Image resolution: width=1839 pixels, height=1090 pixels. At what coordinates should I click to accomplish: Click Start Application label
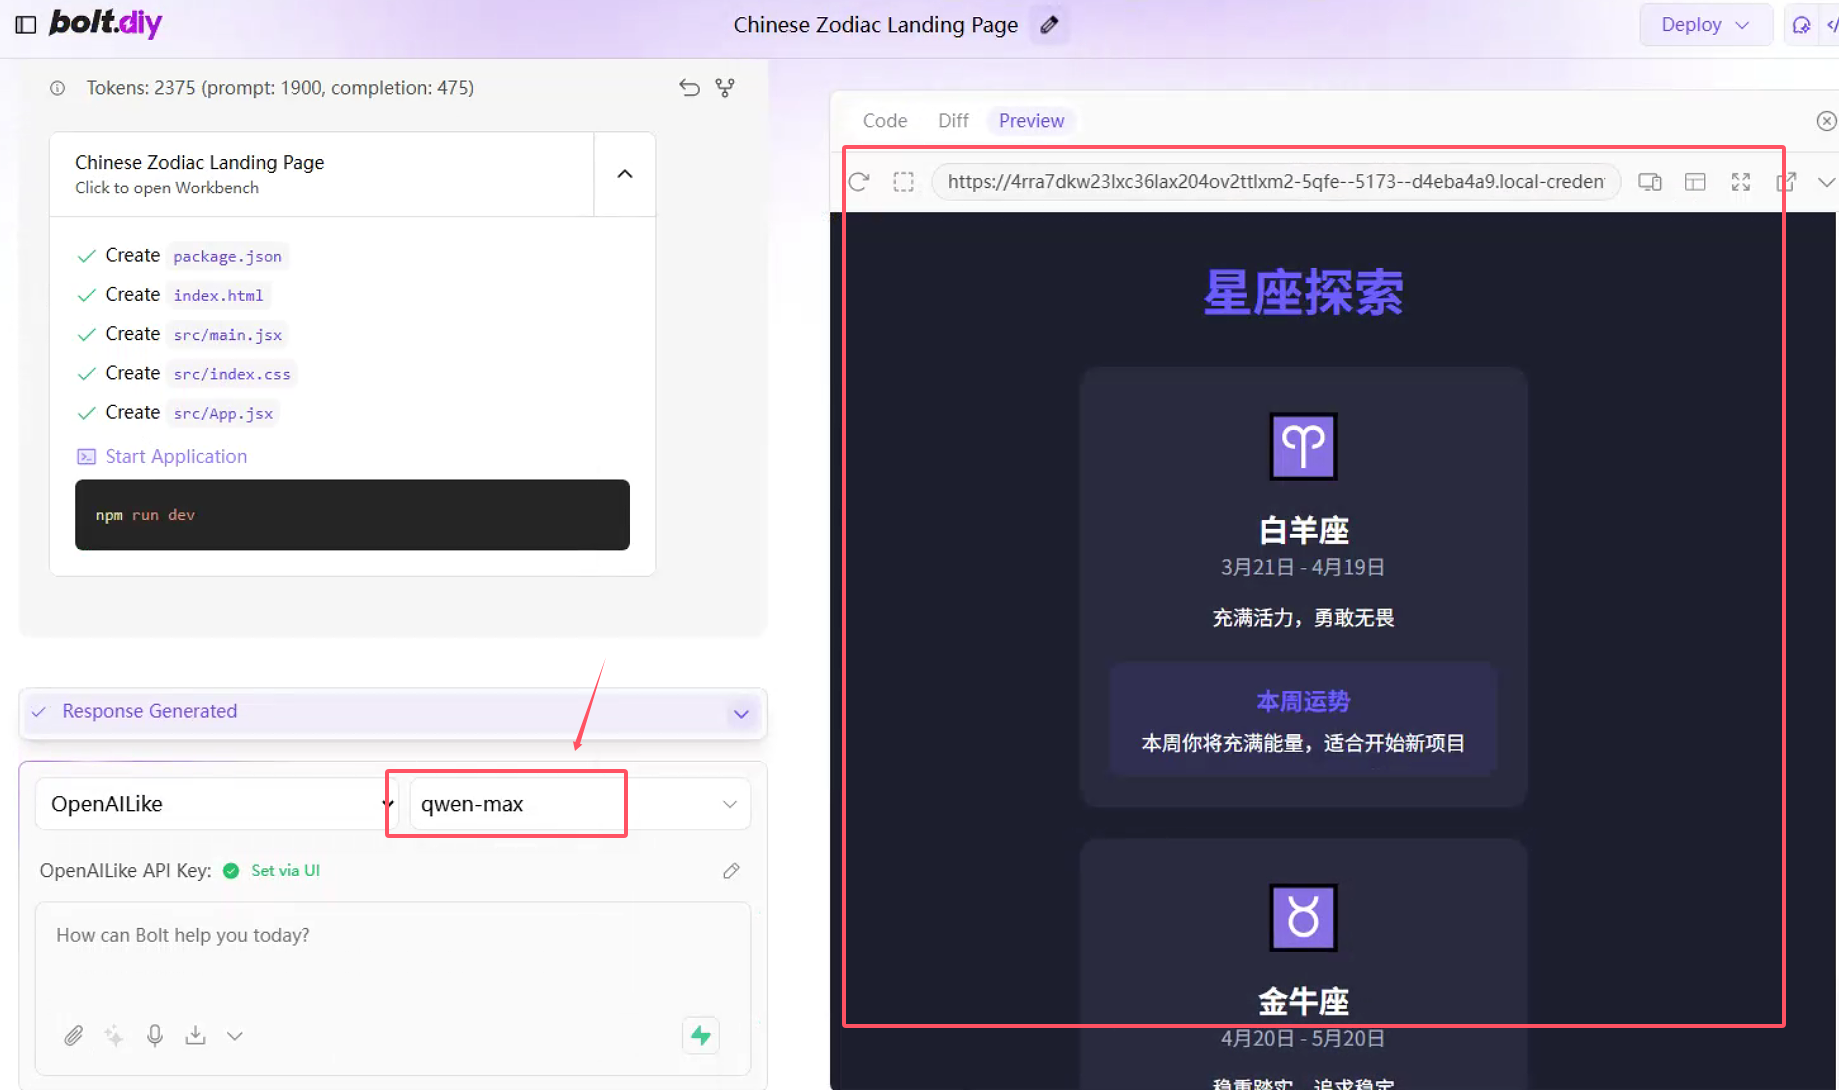(x=176, y=456)
